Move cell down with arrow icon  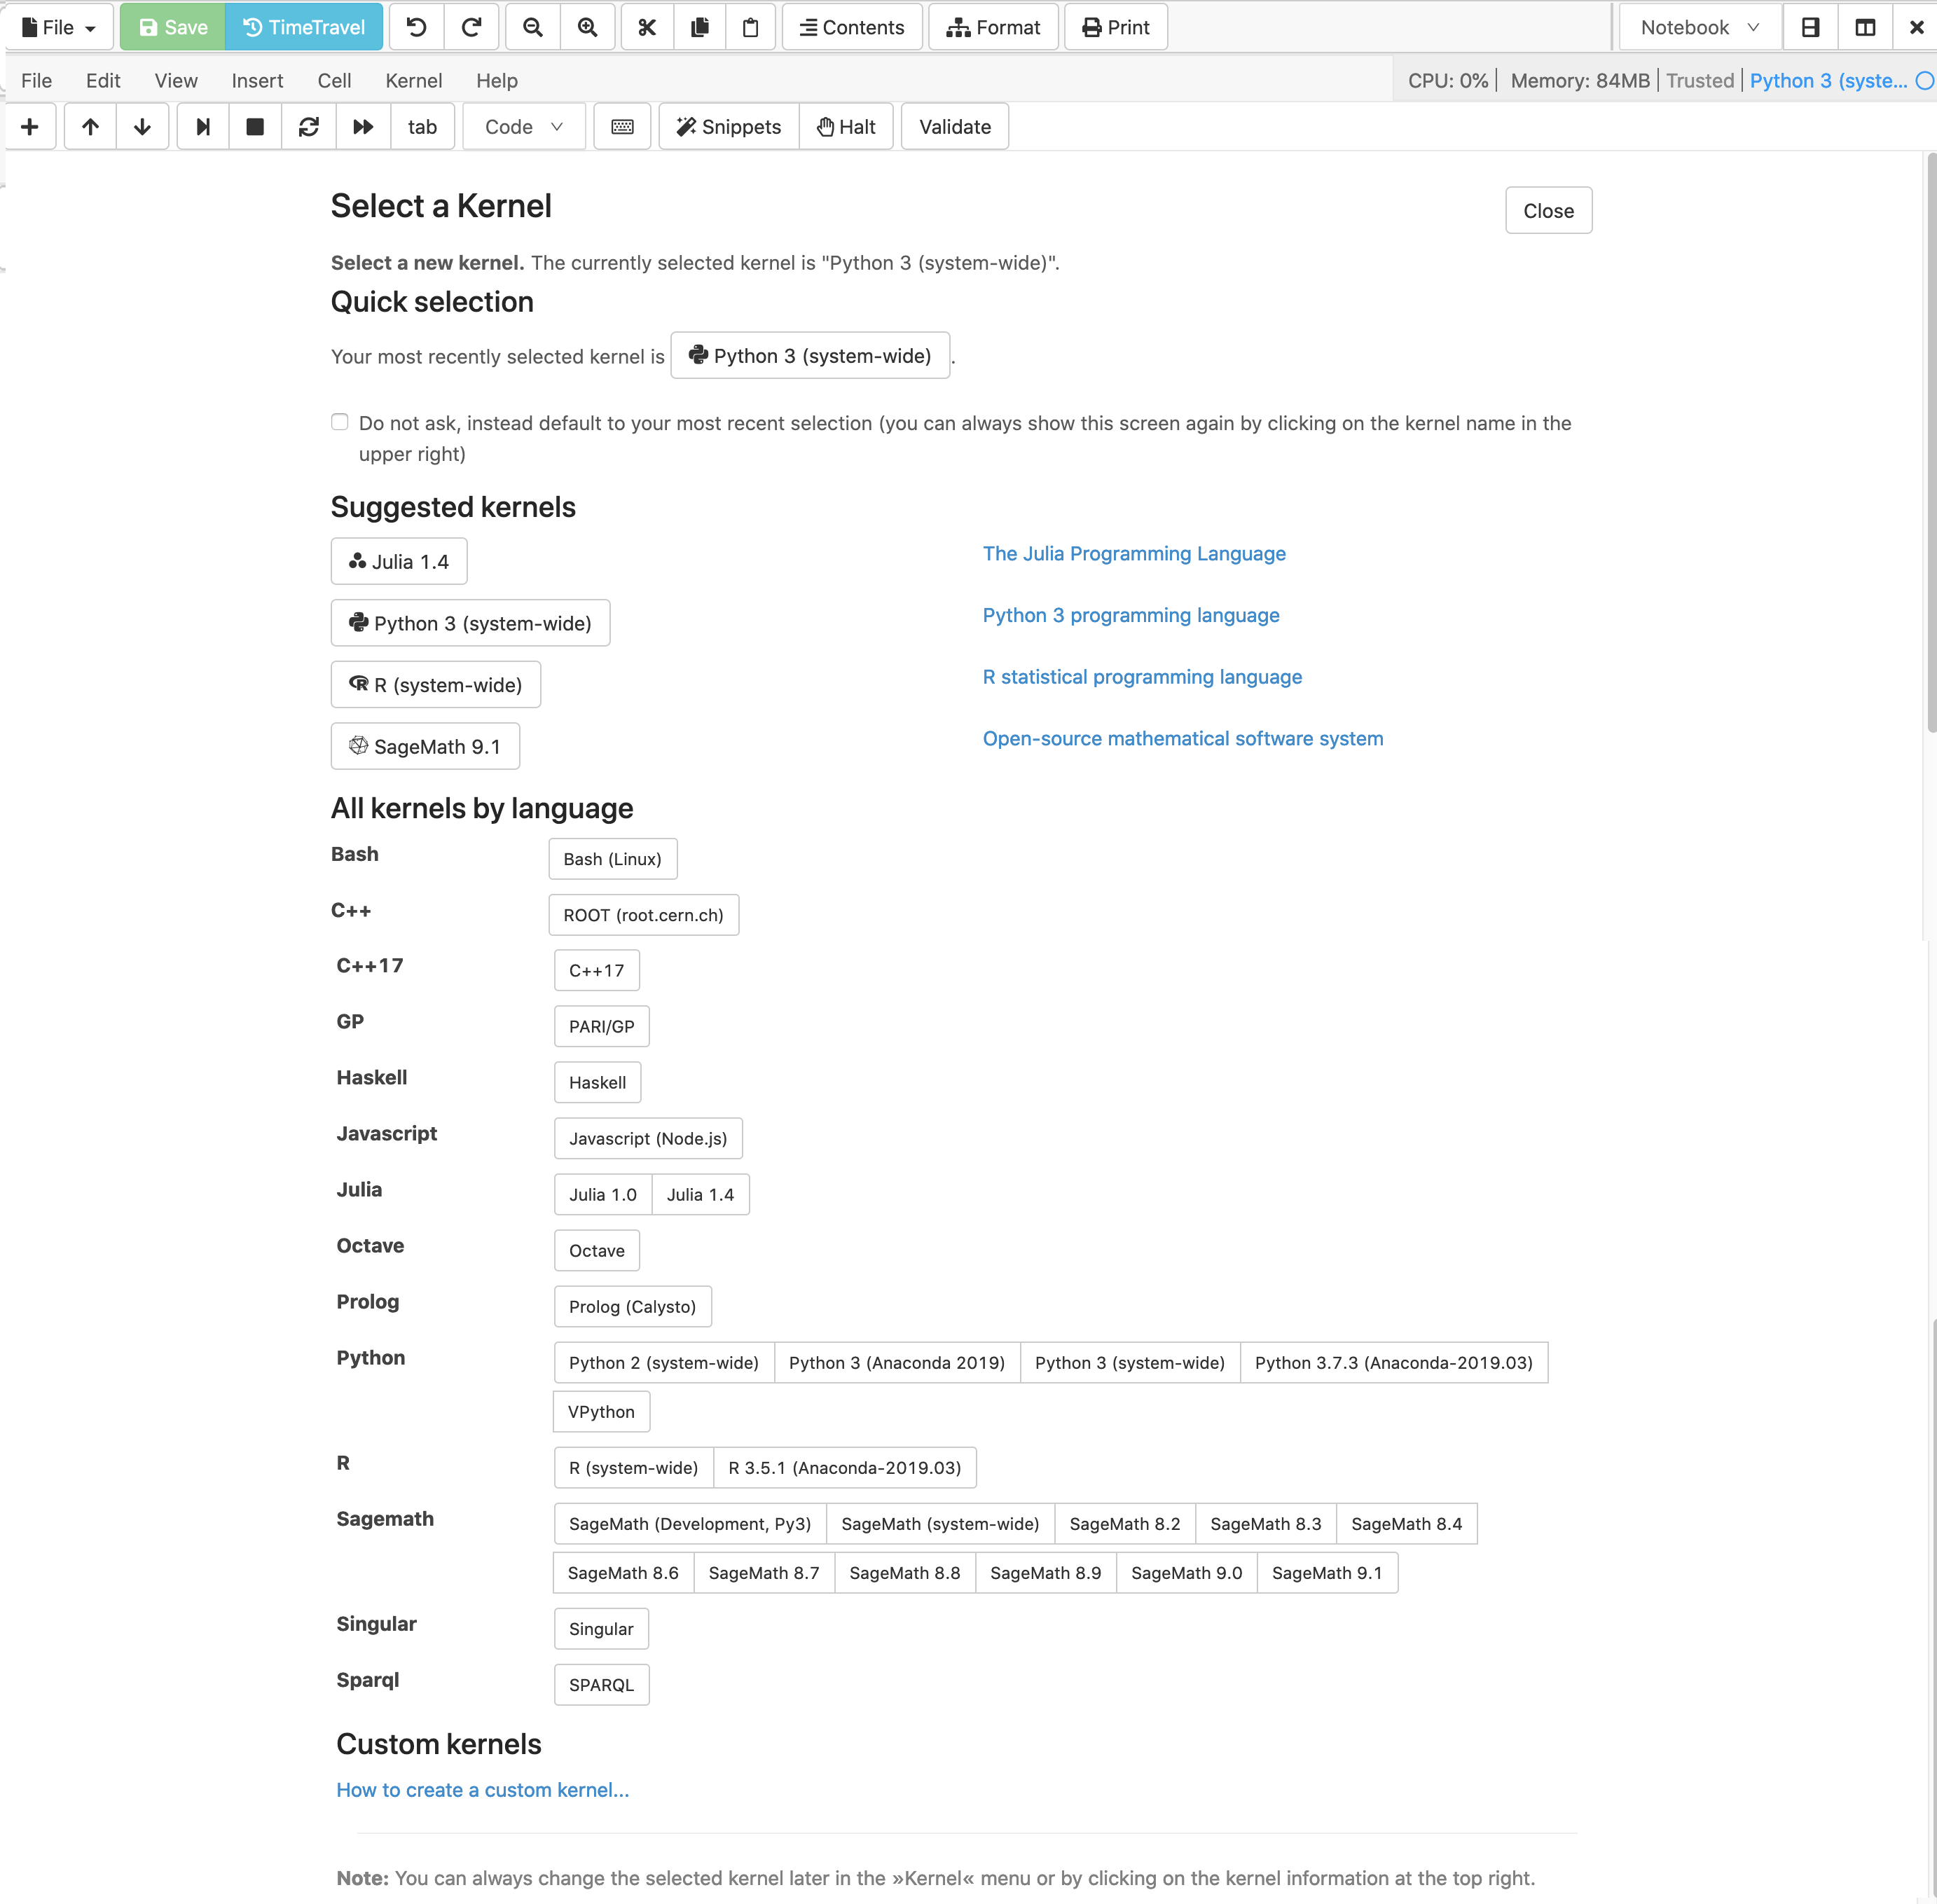pyautogui.click(x=142, y=127)
